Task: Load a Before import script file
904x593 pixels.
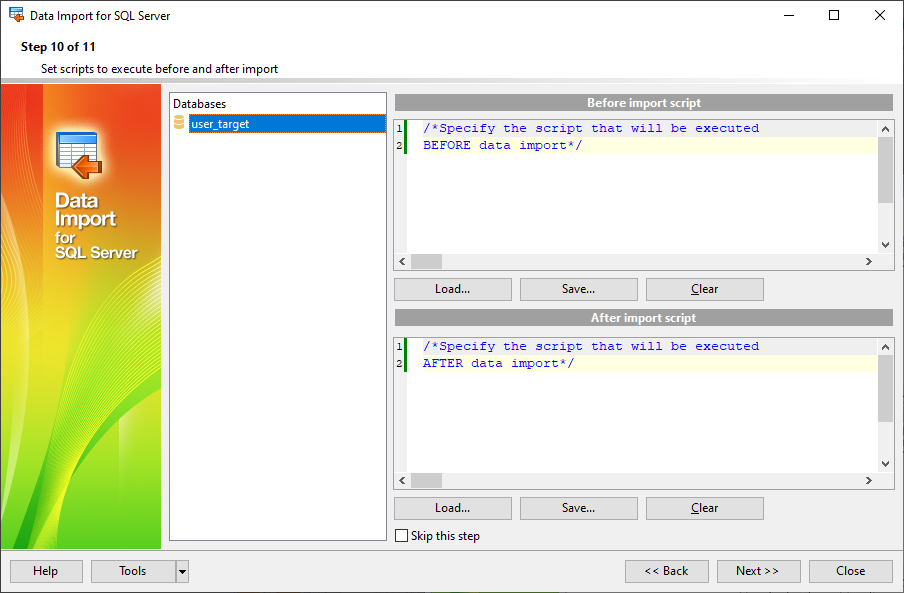Action: [452, 289]
